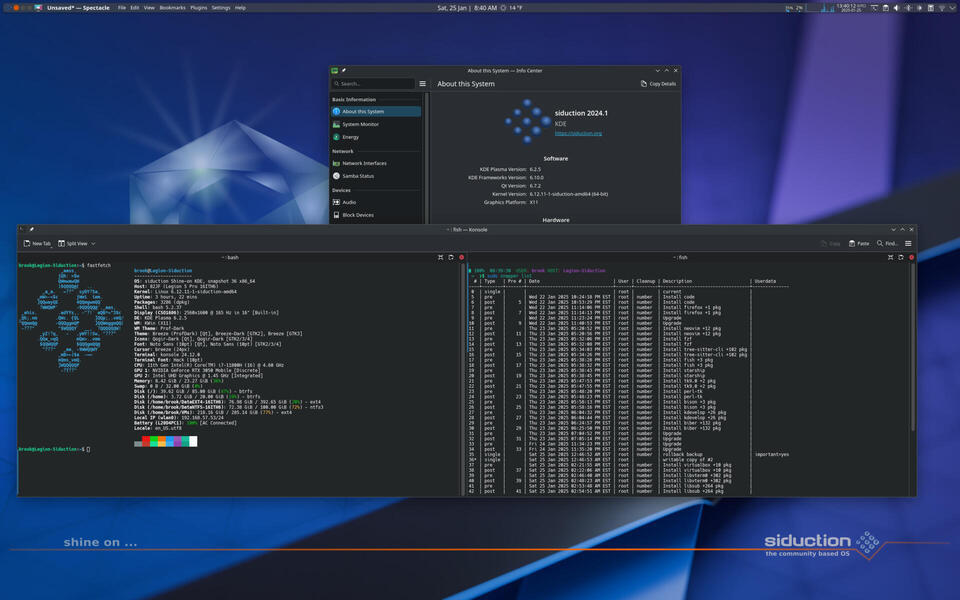Maximize the bash terminal pane
Image resolution: width=960 pixels, height=600 pixels.
coord(440,258)
